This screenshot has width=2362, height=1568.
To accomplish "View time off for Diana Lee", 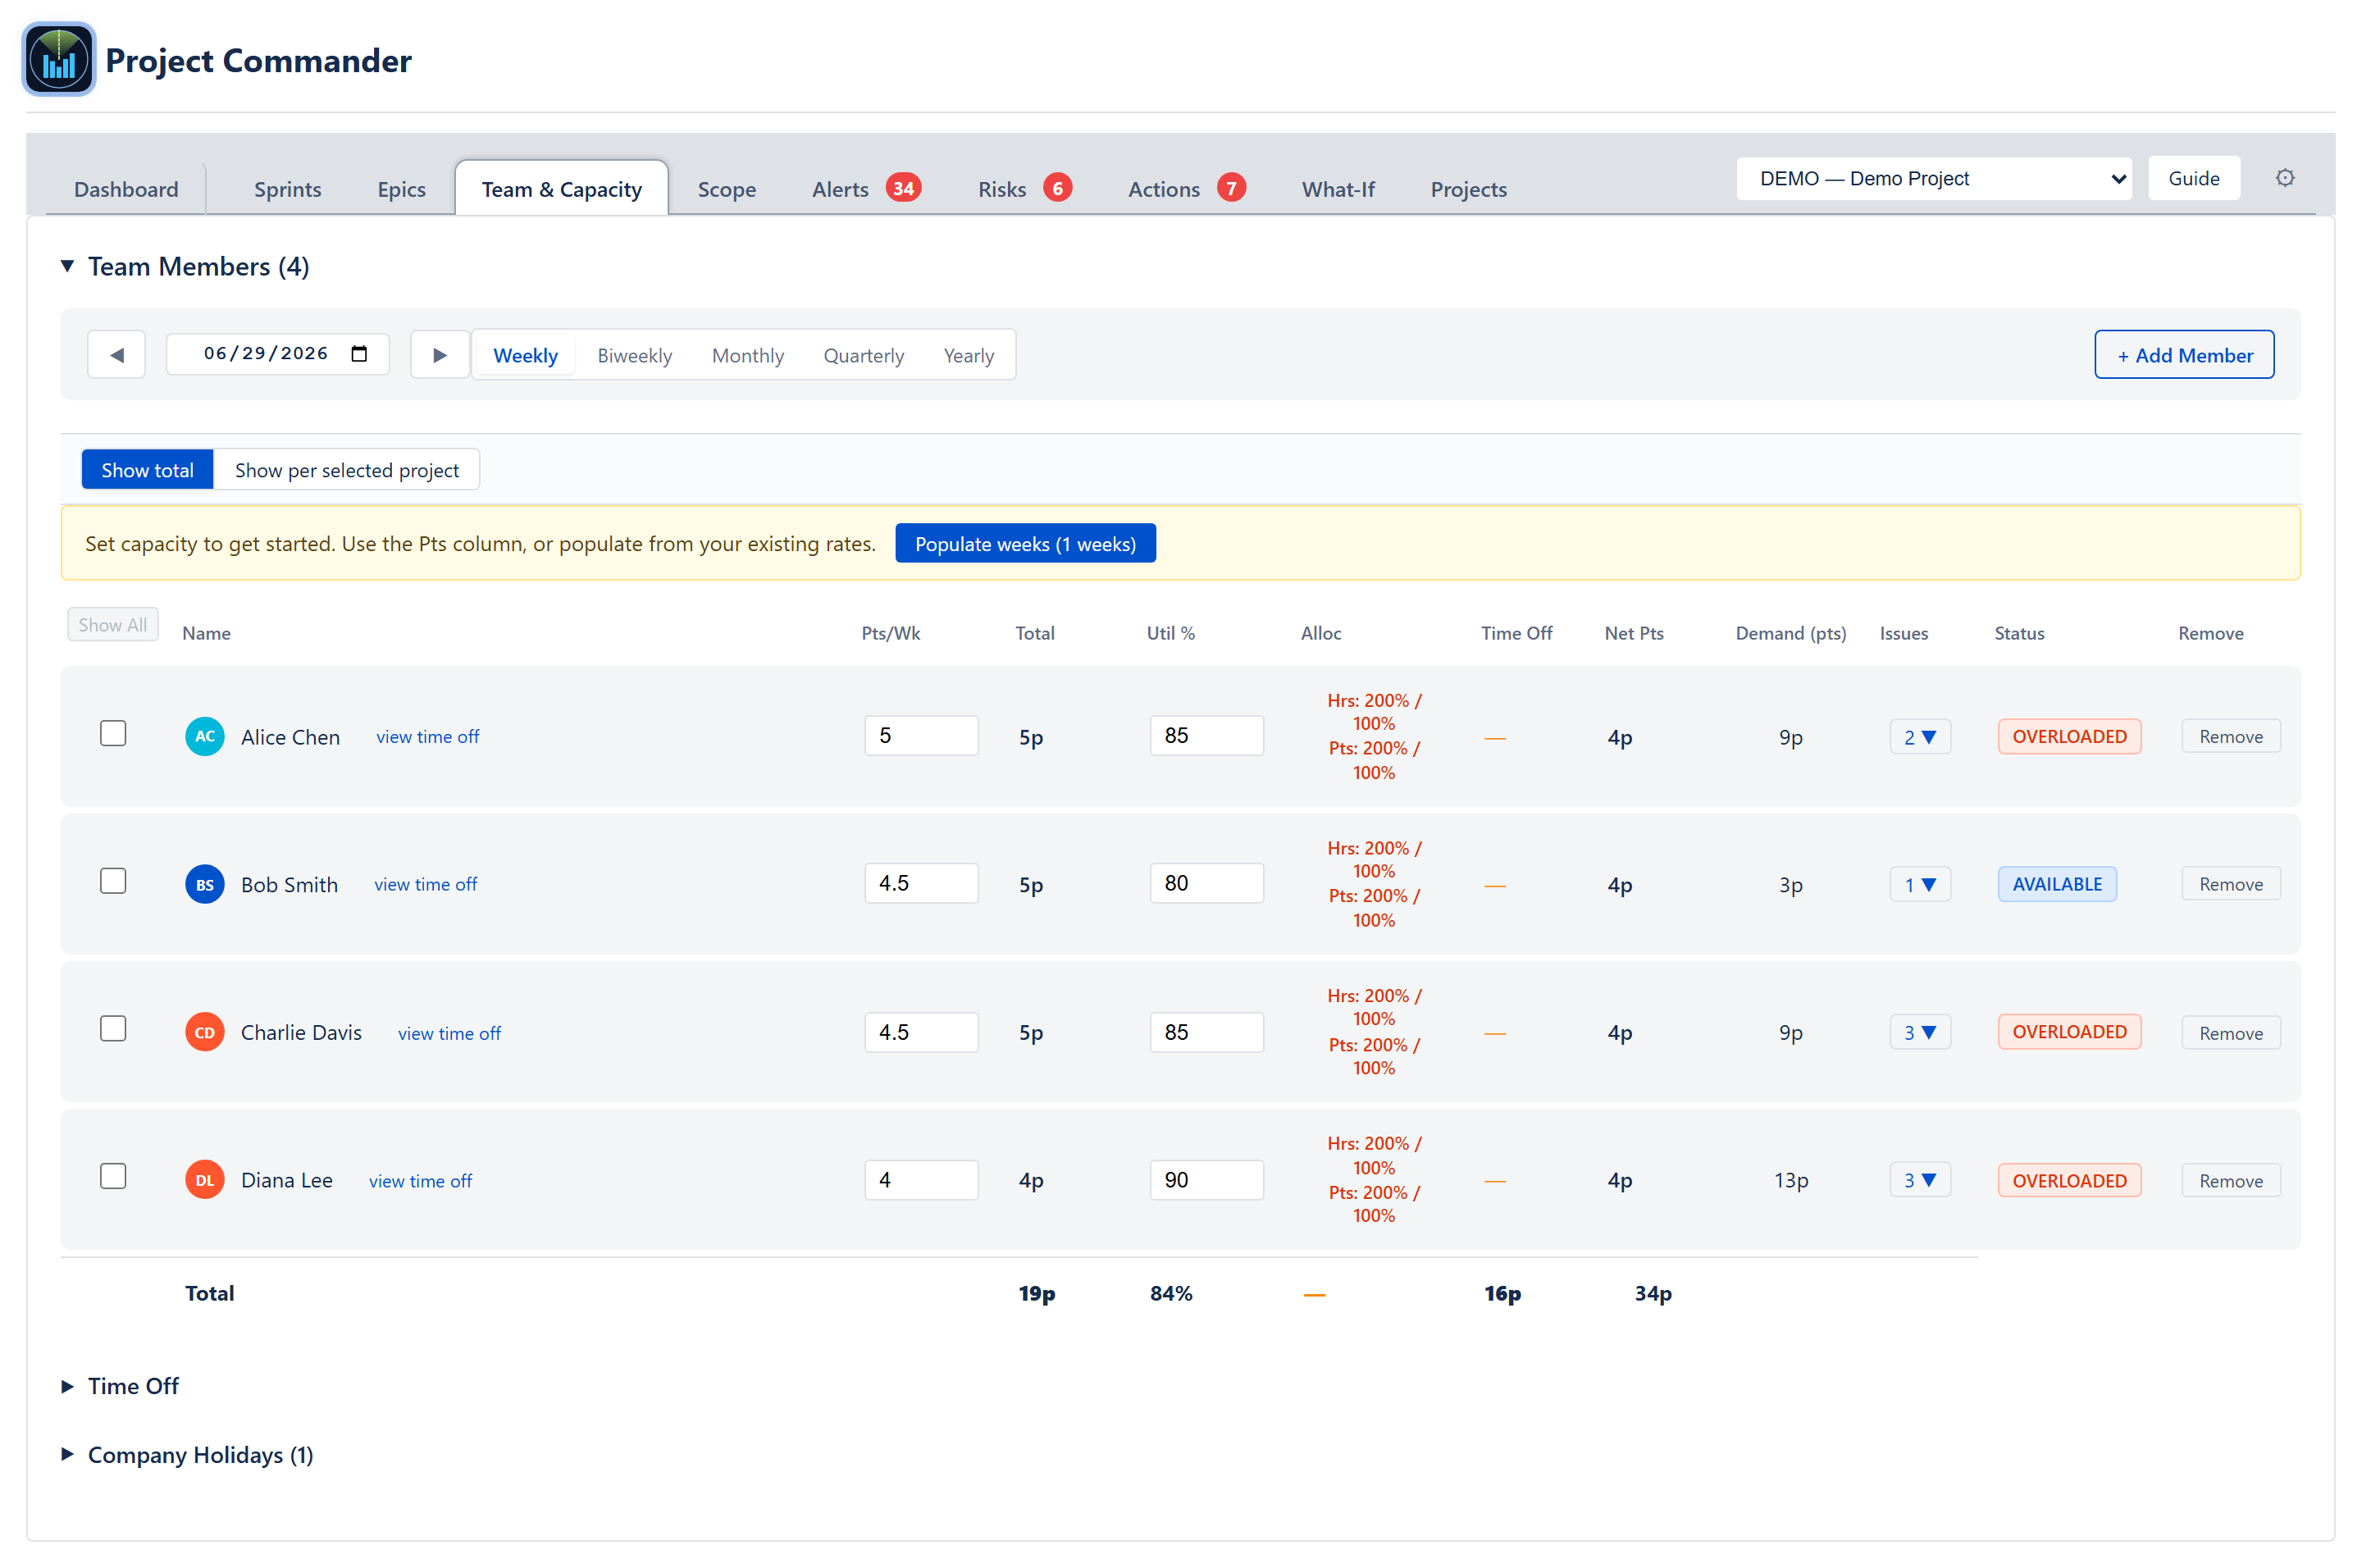I will pyautogui.click(x=420, y=1182).
